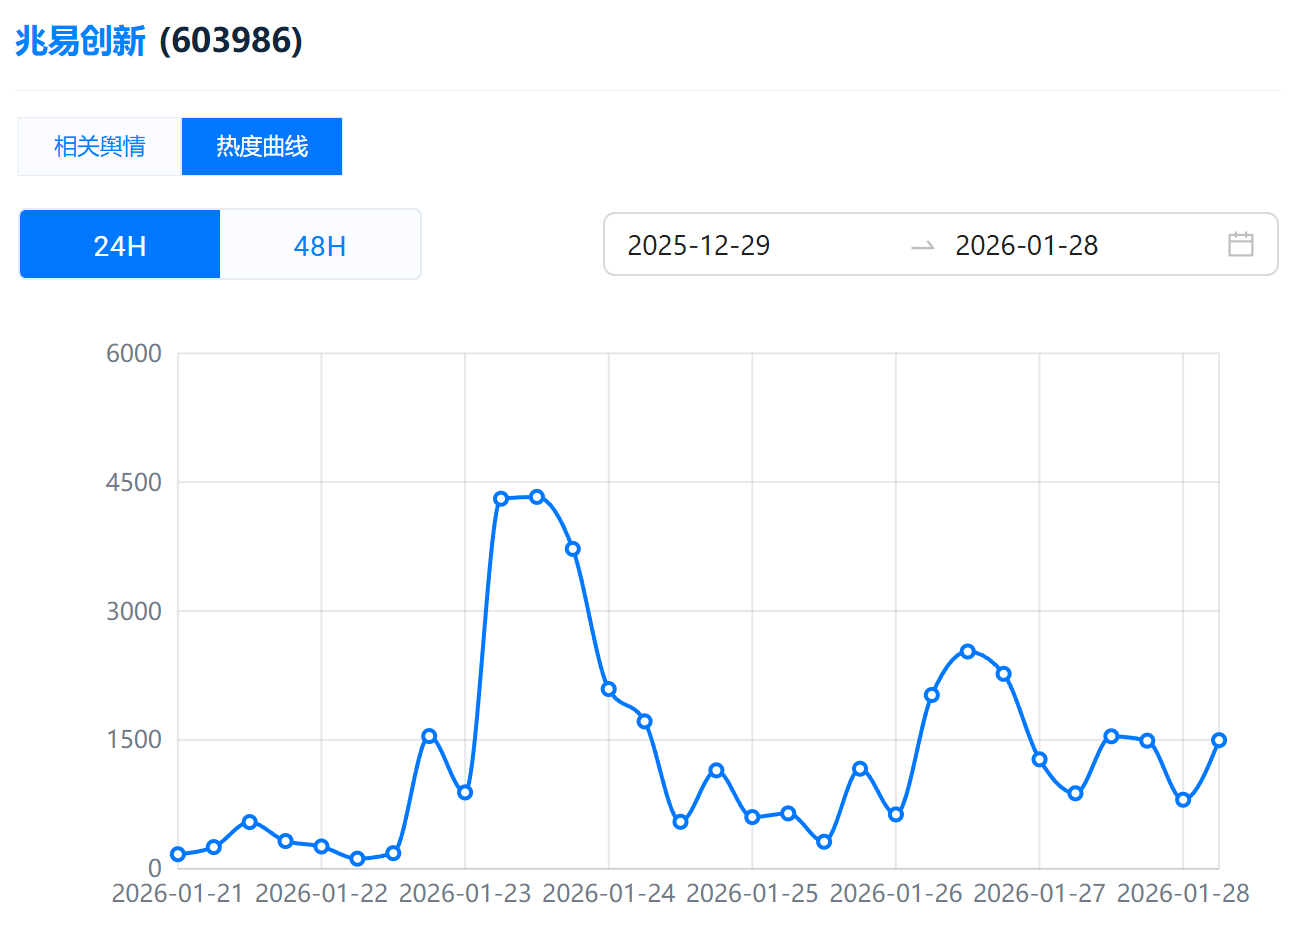Click the peak data point near 2500 after 2026-01-26
This screenshot has height=950, width=1313.
pyautogui.click(x=968, y=651)
